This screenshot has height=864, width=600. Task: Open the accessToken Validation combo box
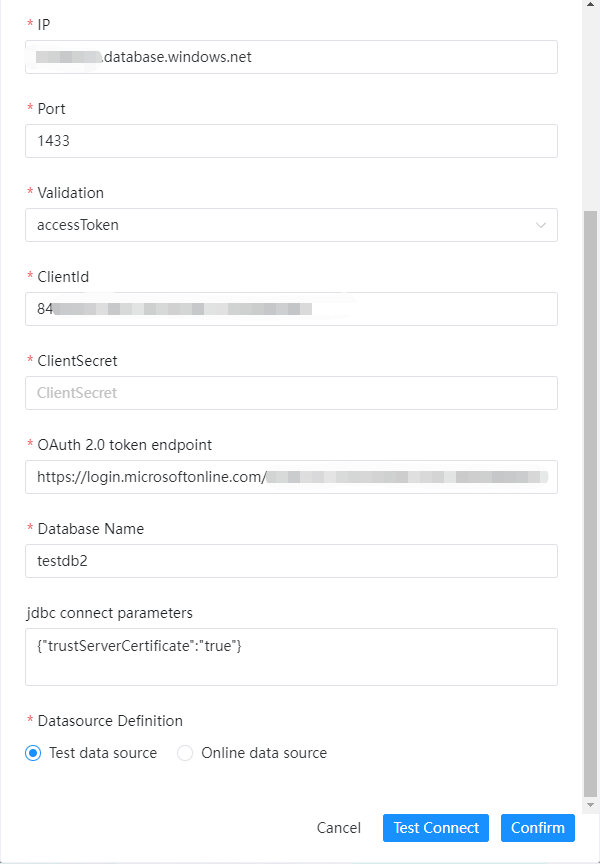(x=280, y=225)
